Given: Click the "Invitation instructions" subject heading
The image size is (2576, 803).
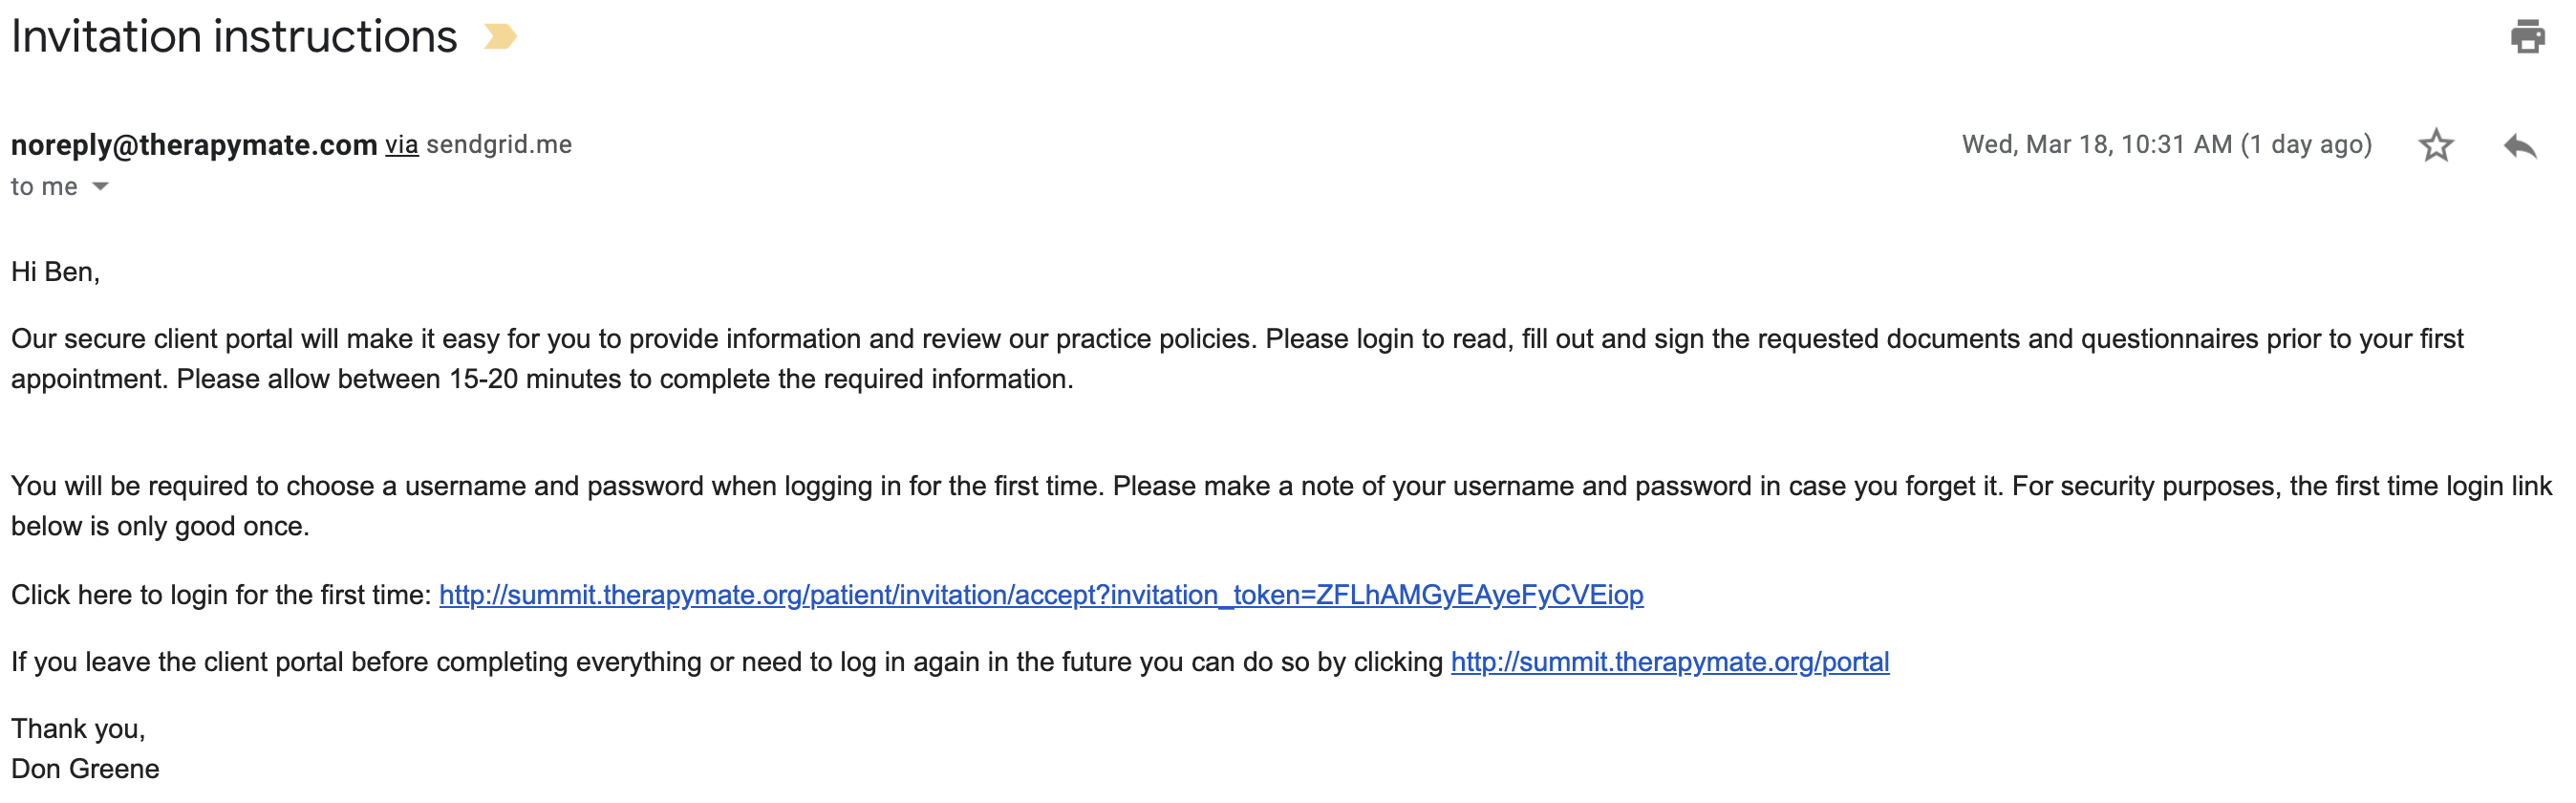Looking at the screenshot, I should [234, 37].
